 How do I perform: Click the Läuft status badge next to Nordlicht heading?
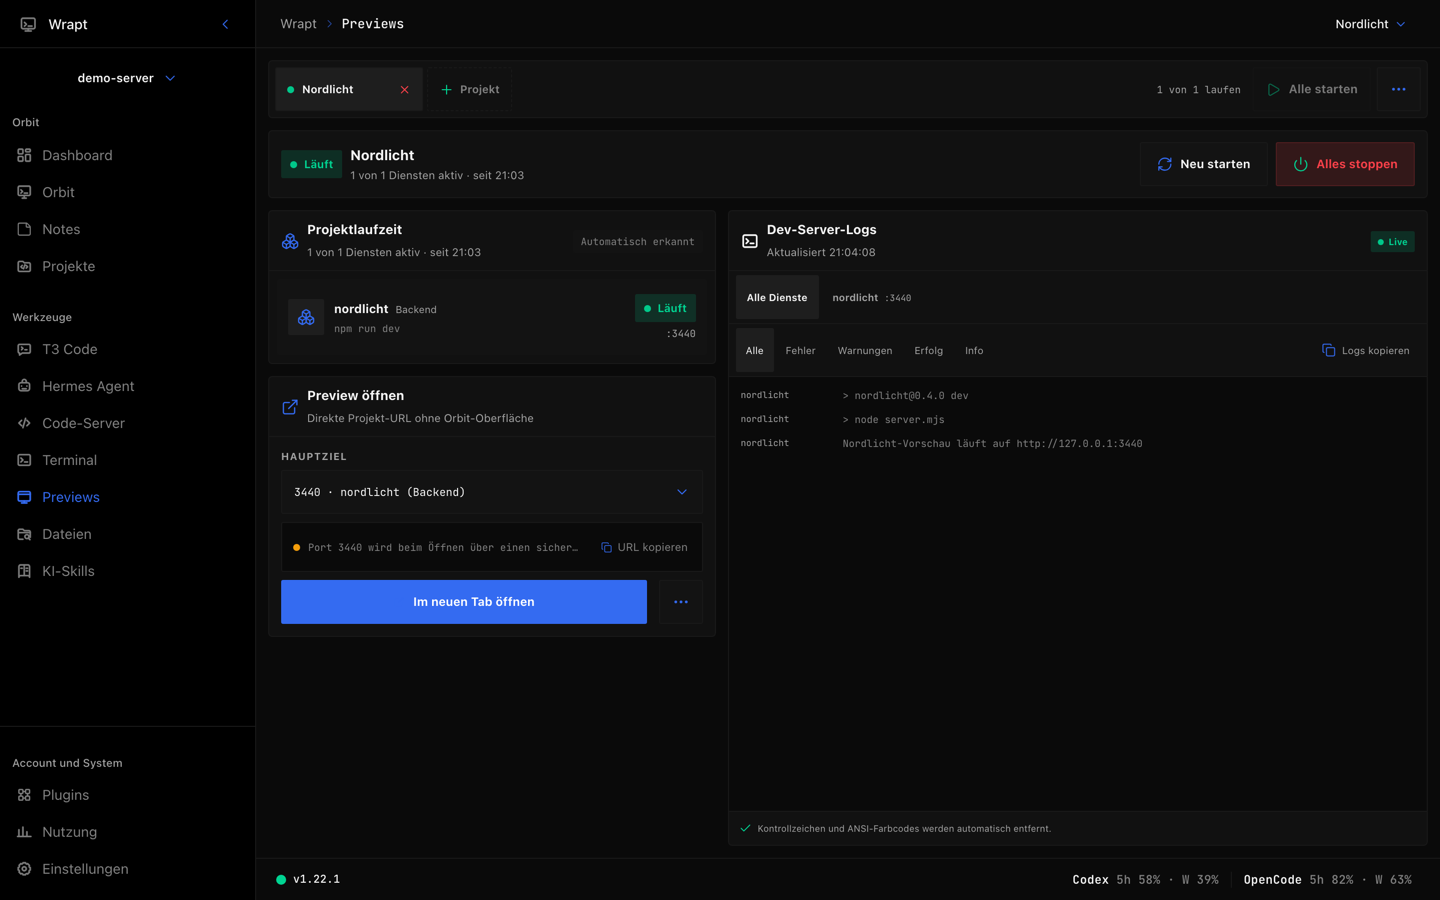(x=311, y=164)
